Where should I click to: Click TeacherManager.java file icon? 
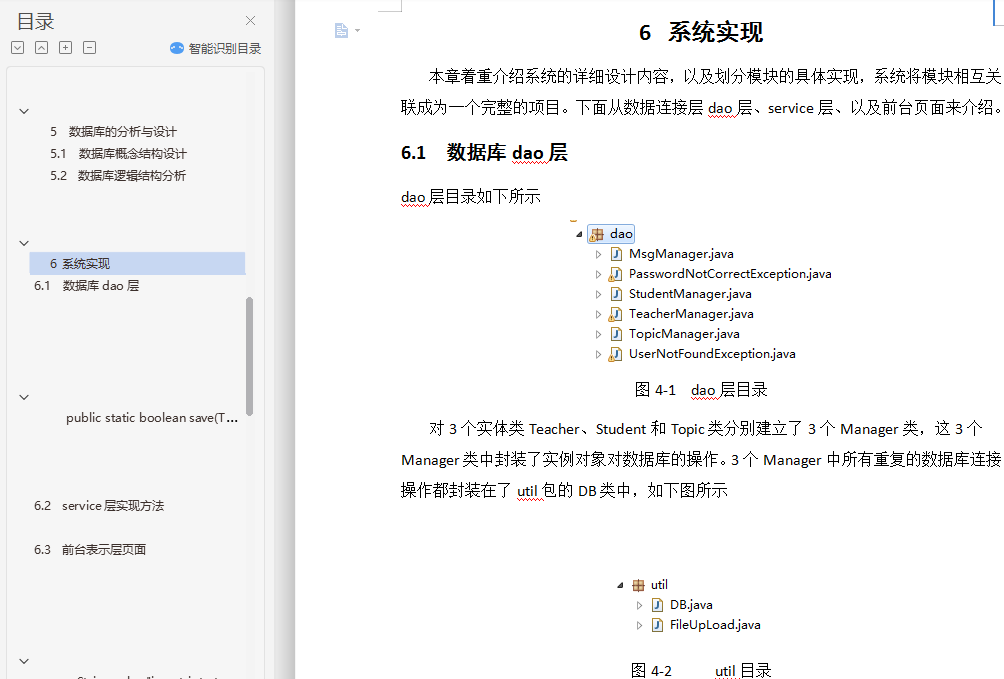[615, 315]
